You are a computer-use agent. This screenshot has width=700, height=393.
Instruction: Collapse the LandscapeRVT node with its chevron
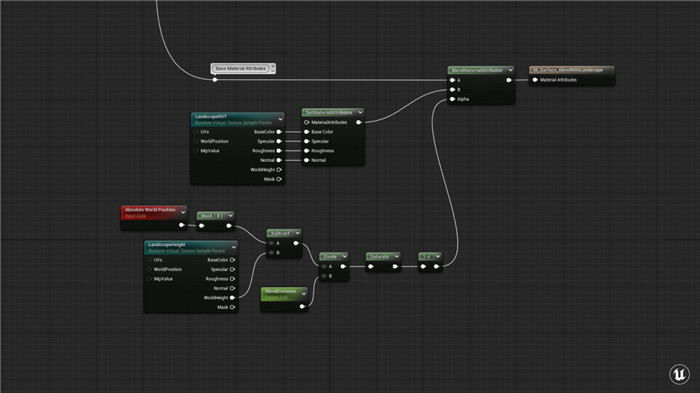[x=280, y=119]
